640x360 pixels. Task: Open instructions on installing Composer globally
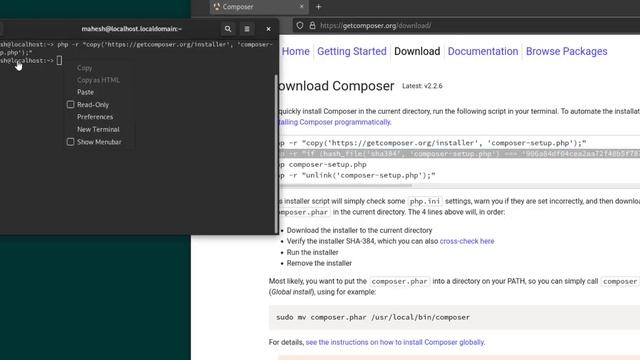point(395,342)
